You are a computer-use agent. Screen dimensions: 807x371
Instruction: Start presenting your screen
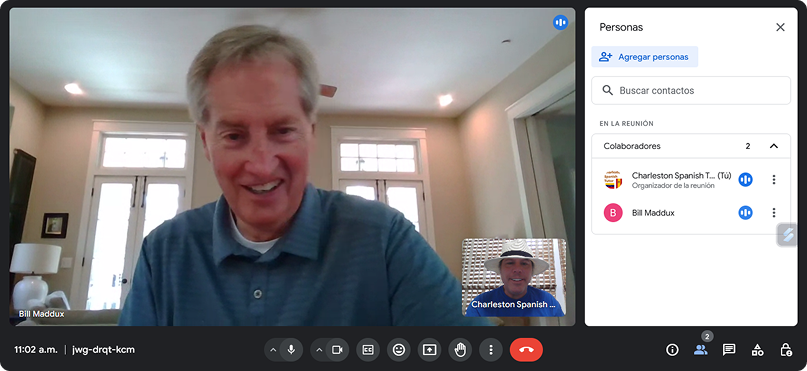tap(429, 350)
